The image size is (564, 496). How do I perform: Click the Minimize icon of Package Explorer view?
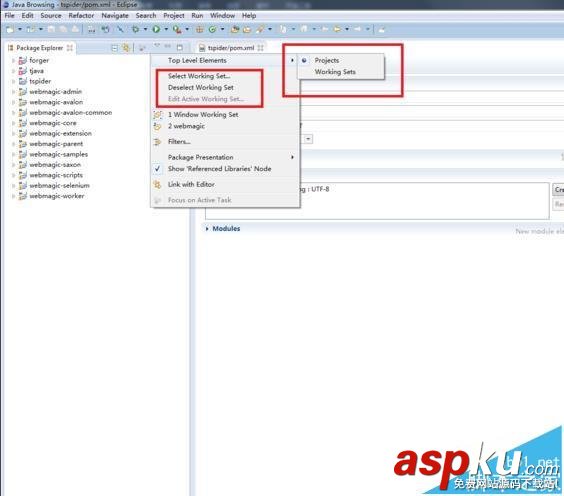168,47
